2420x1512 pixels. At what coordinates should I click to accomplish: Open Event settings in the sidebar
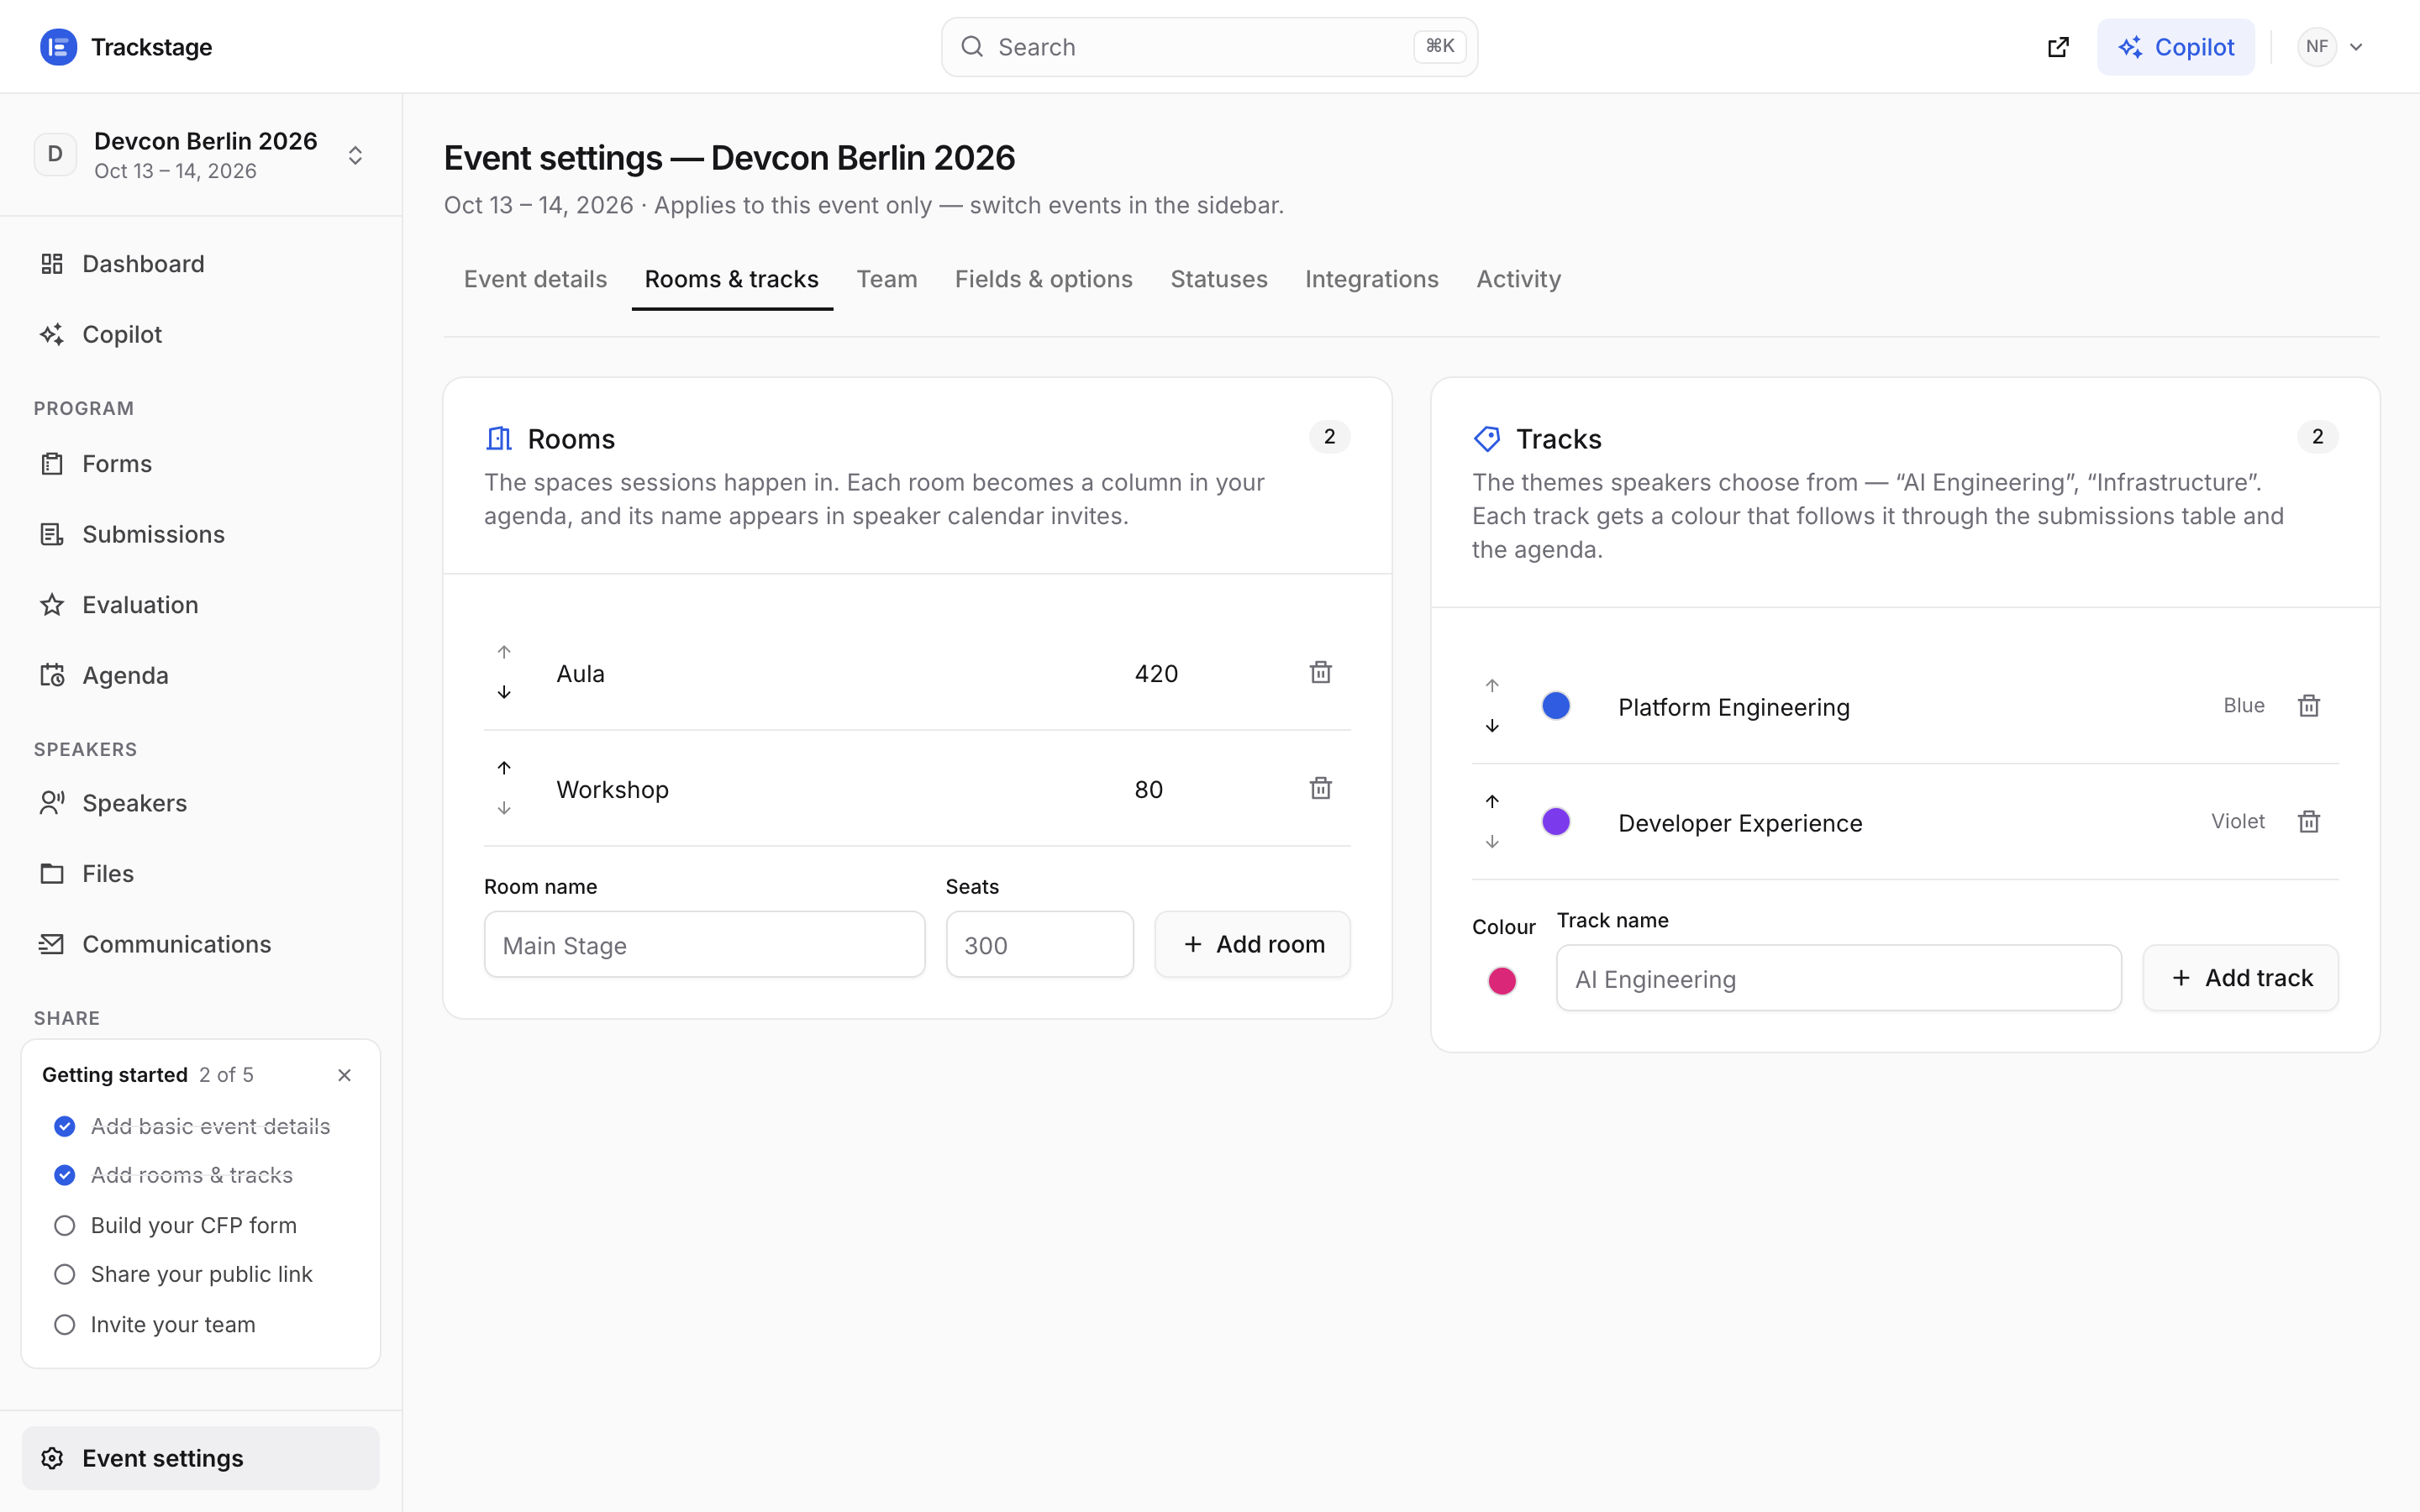pos(200,1458)
